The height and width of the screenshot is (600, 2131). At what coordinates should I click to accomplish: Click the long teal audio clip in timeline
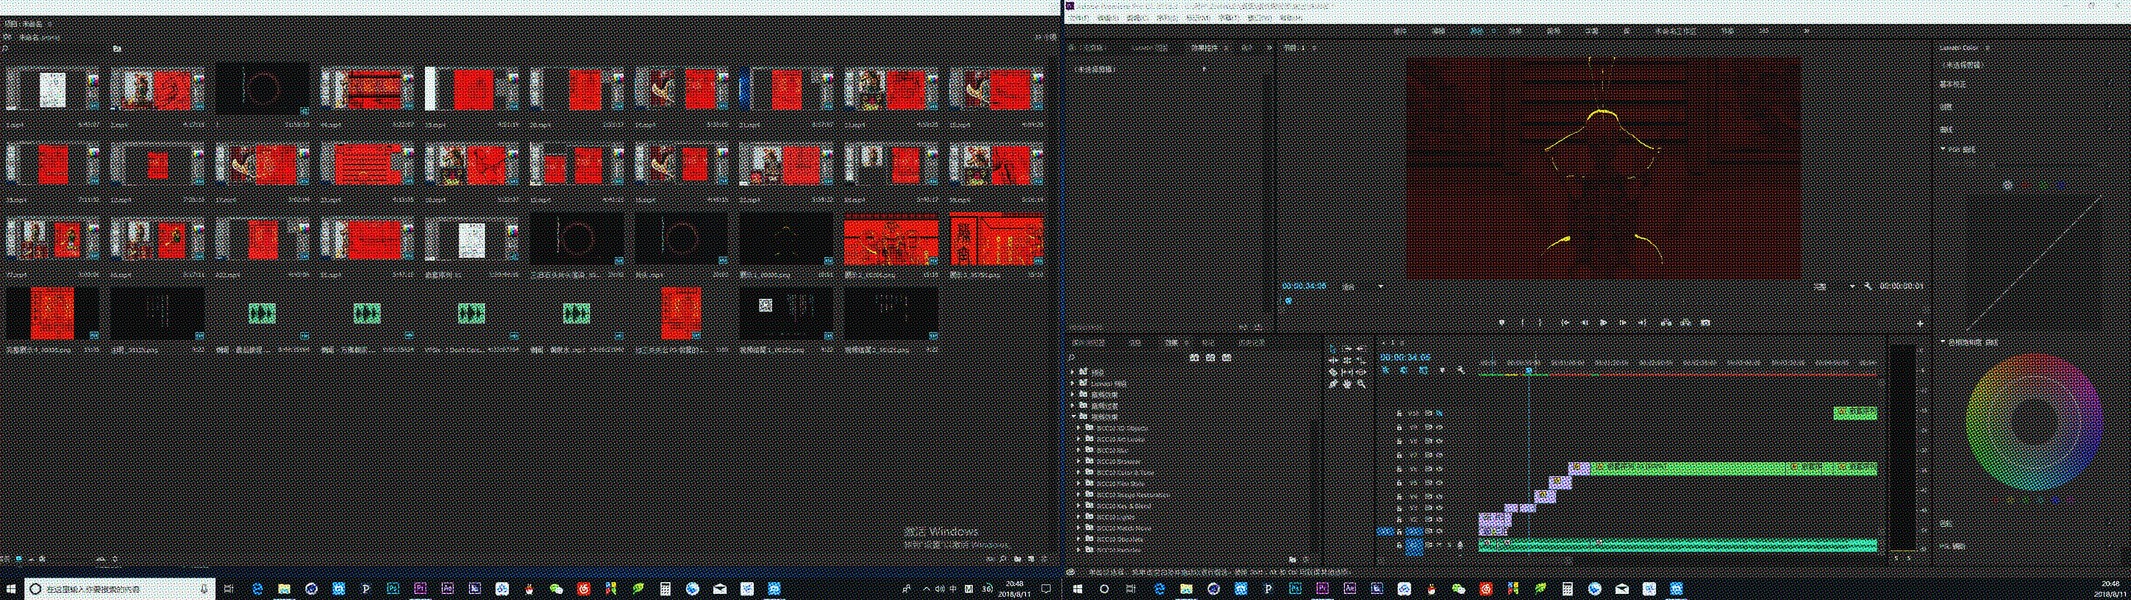pos(1678,544)
